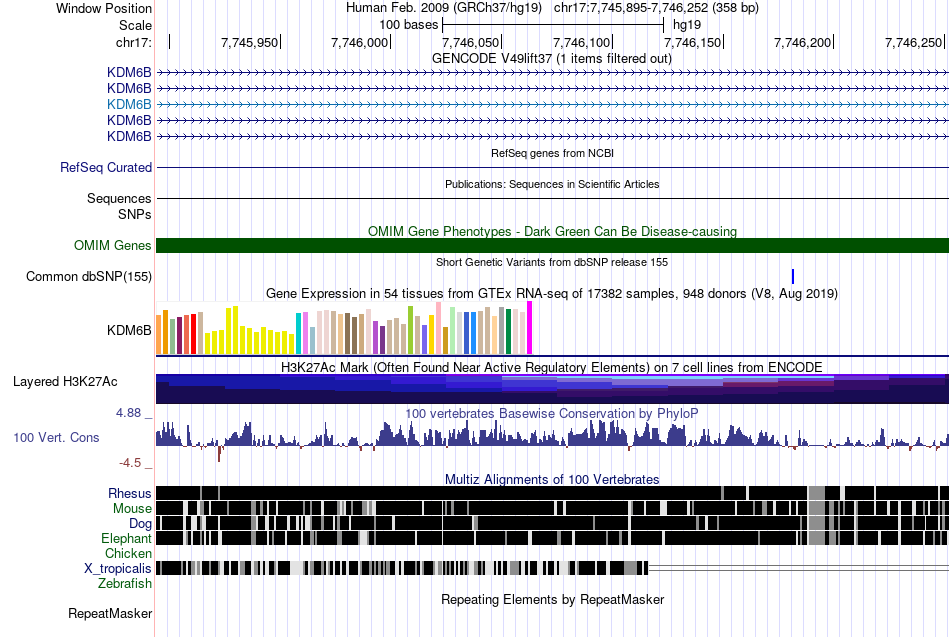Click the Rhesus alignment bar row
Viewport: 950px width, 637px height.
(x=553, y=493)
